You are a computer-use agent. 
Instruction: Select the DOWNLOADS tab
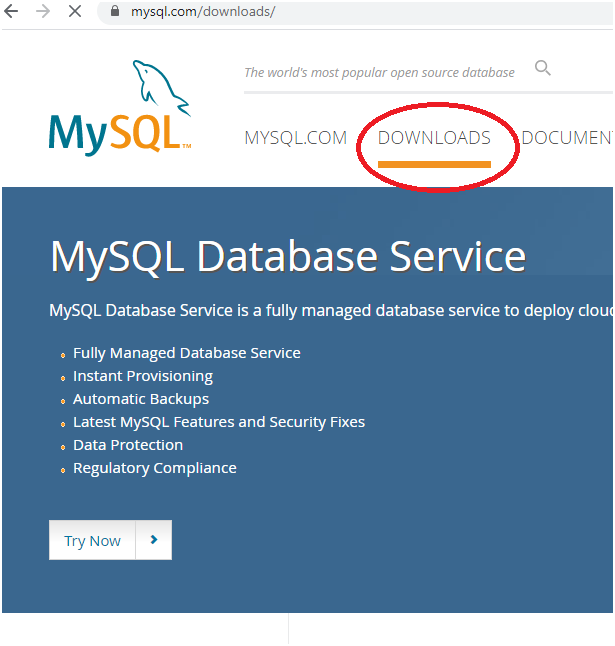434,138
